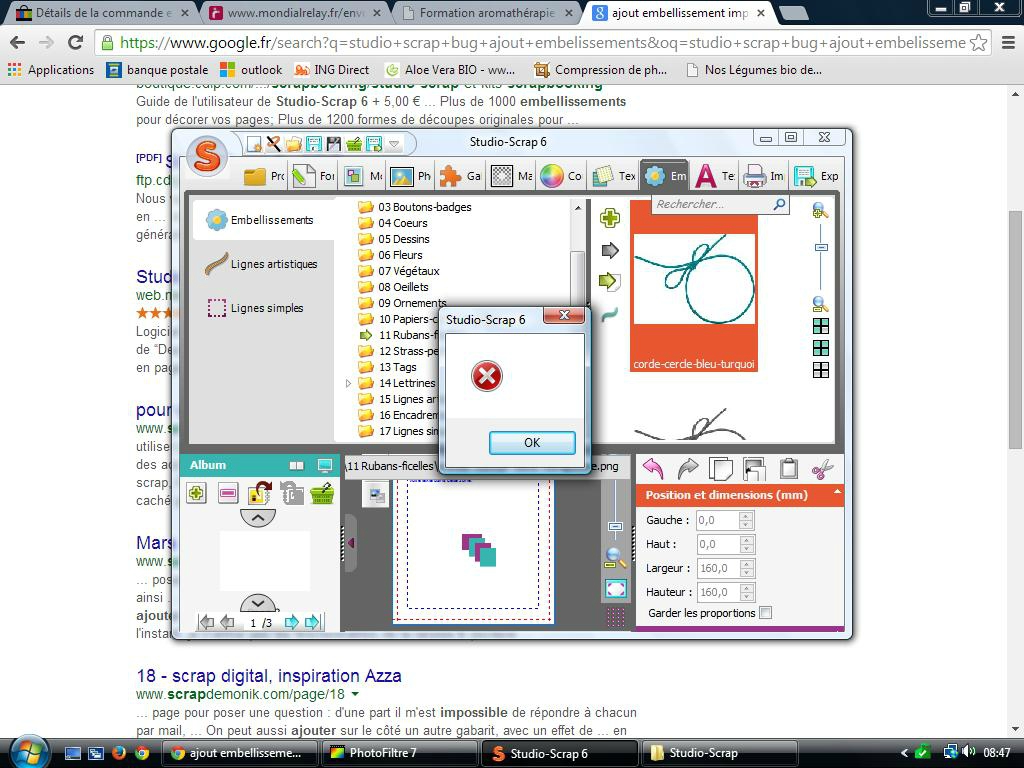The height and width of the screenshot is (768, 1024).
Task: Click the page zoom slider handle
Action: pos(615,526)
